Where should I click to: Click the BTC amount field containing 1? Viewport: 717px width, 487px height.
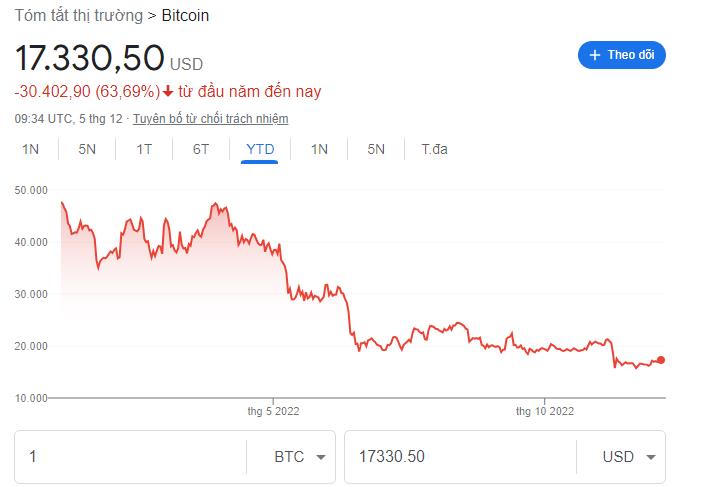click(x=130, y=457)
